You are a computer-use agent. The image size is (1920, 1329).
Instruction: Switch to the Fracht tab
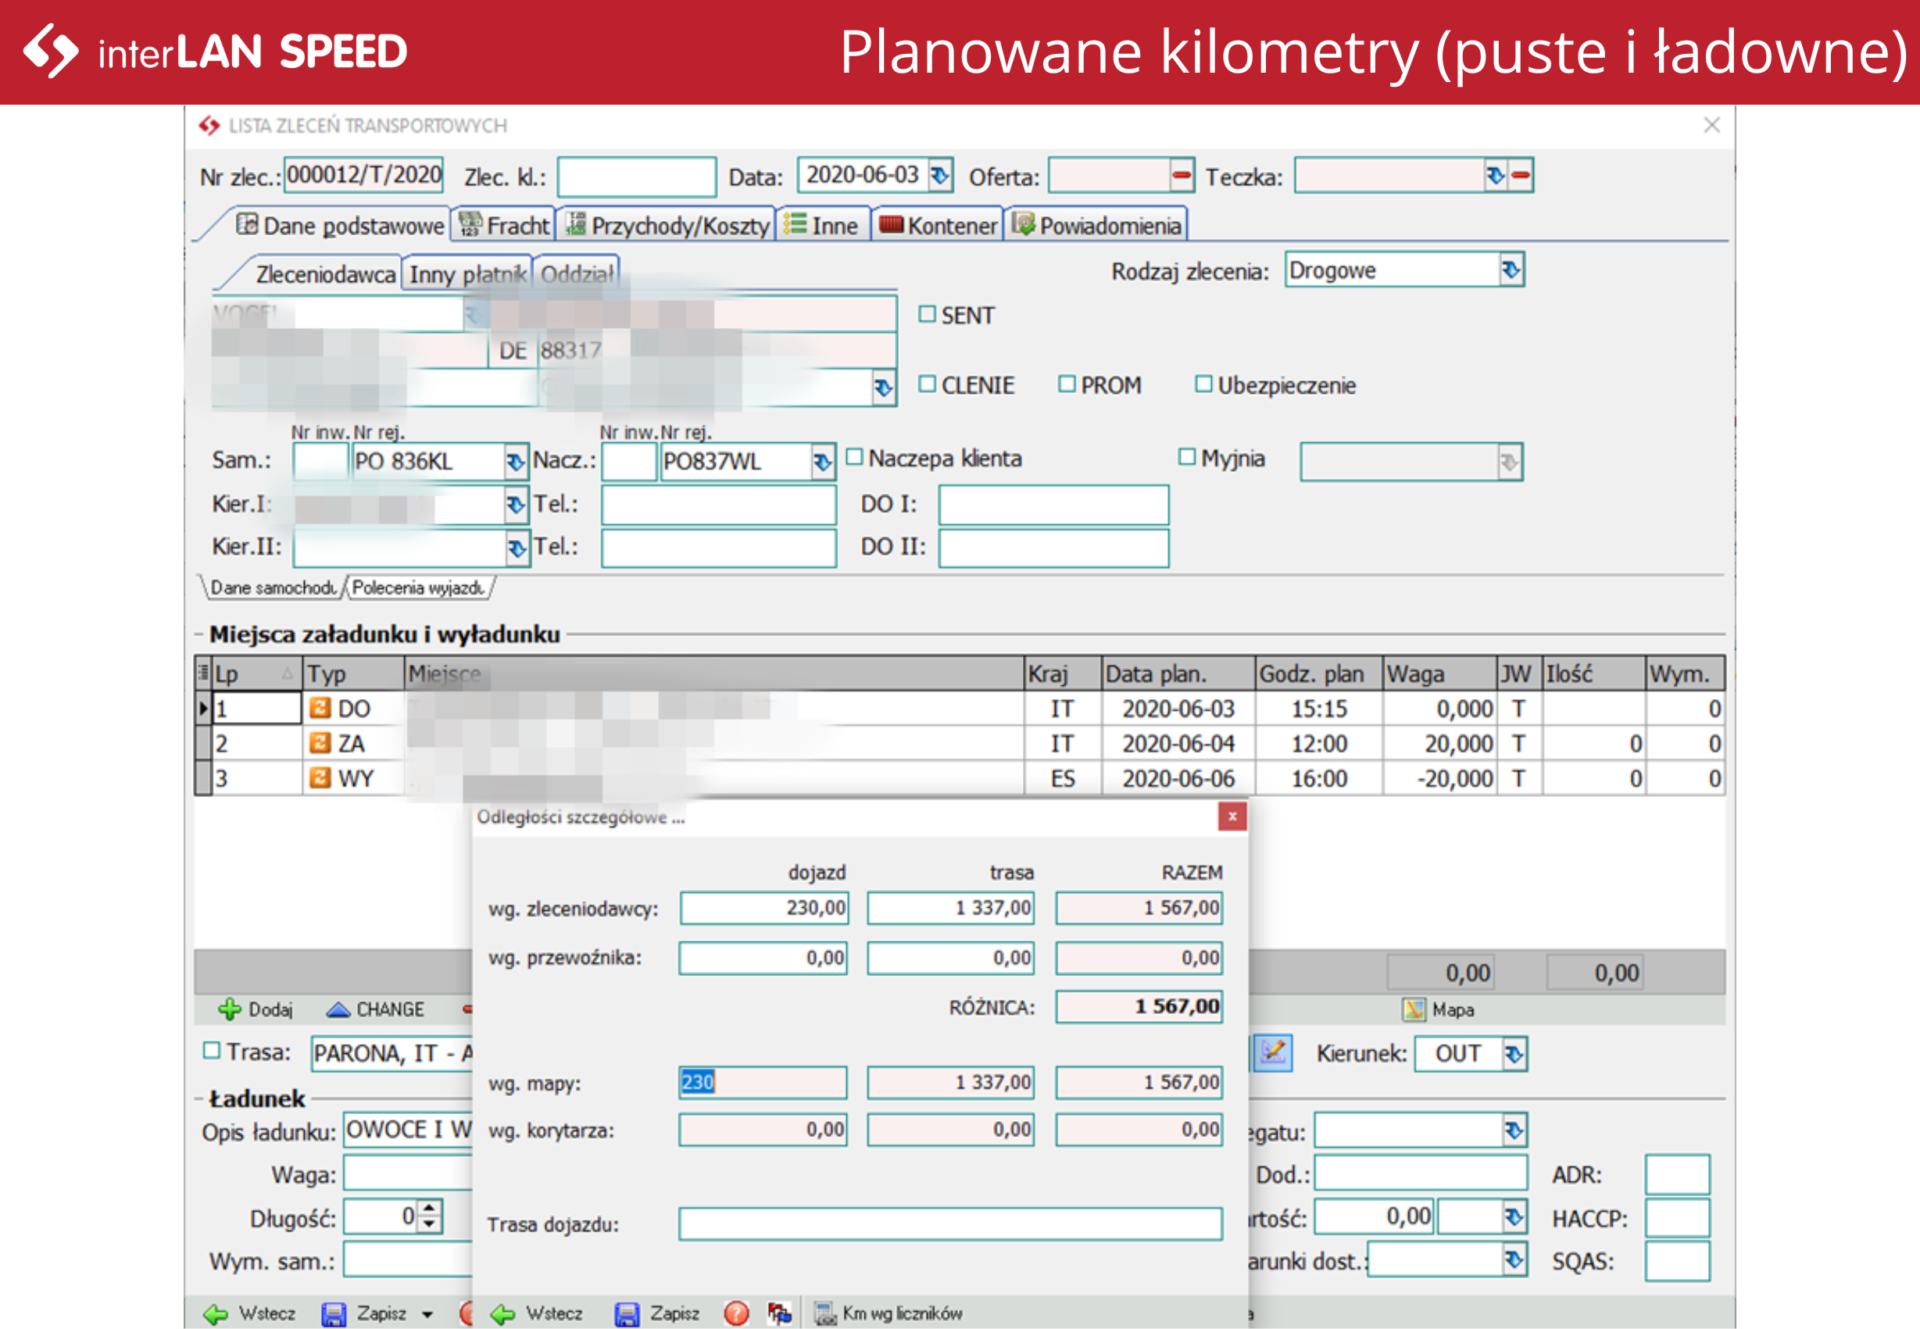pos(504,225)
